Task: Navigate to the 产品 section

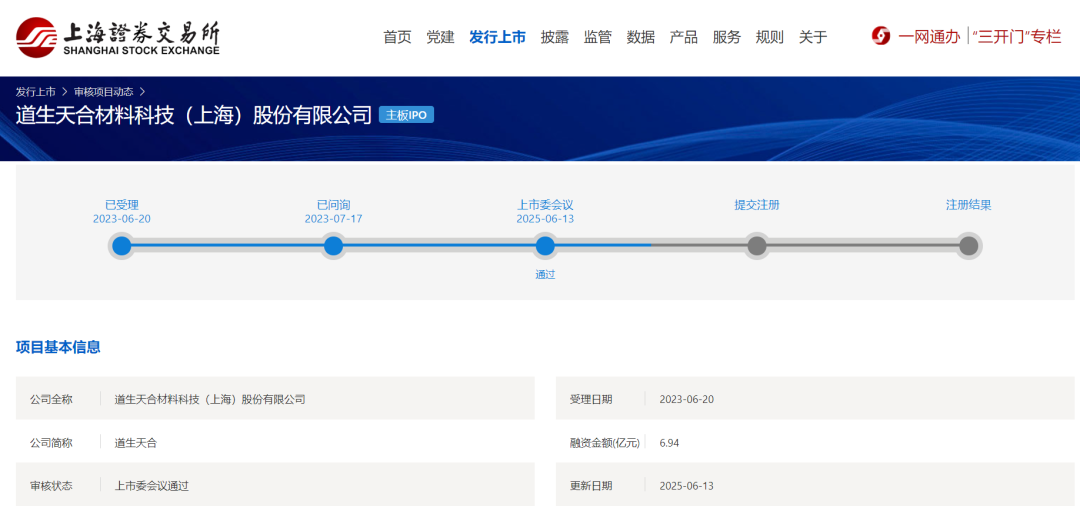Action: tap(683, 37)
